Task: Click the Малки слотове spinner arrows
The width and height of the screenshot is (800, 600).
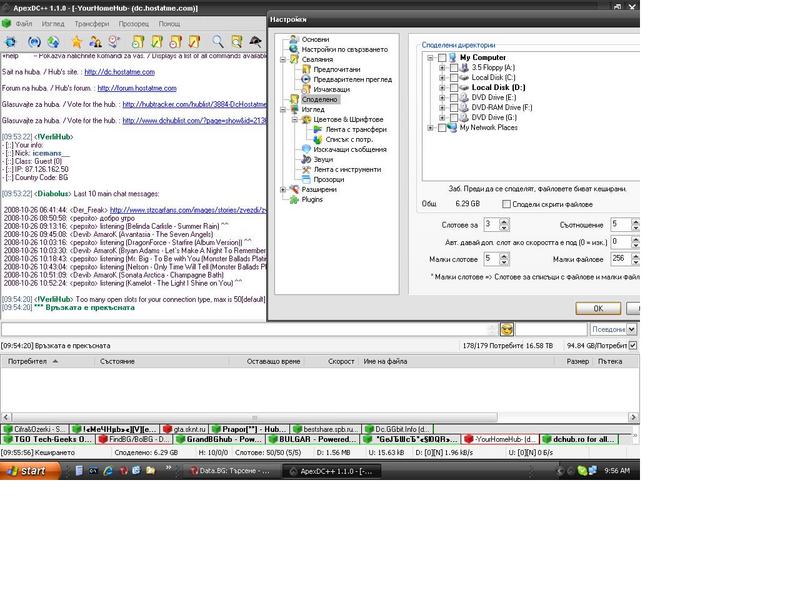Action: [504, 259]
